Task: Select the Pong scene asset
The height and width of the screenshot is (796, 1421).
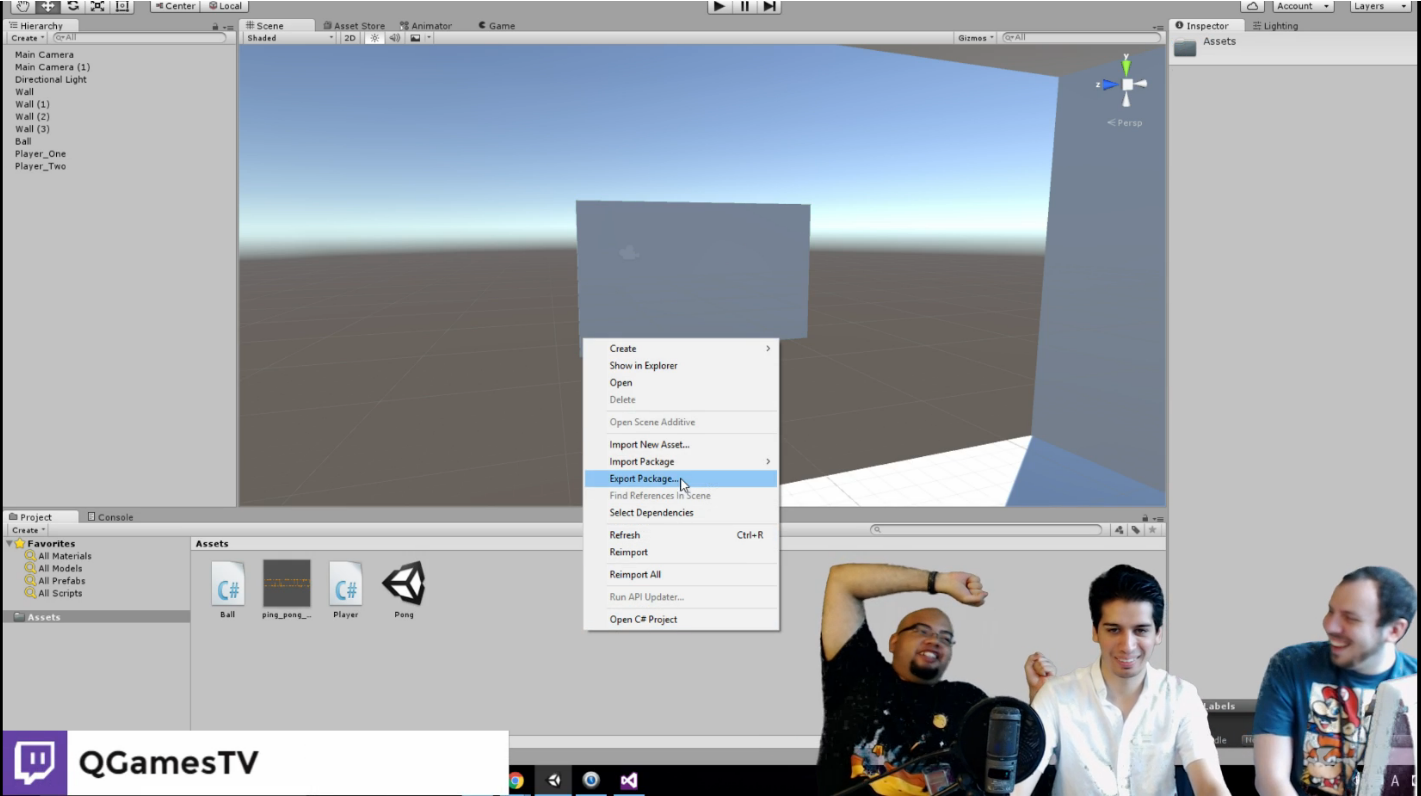Action: (x=404, y=590)
